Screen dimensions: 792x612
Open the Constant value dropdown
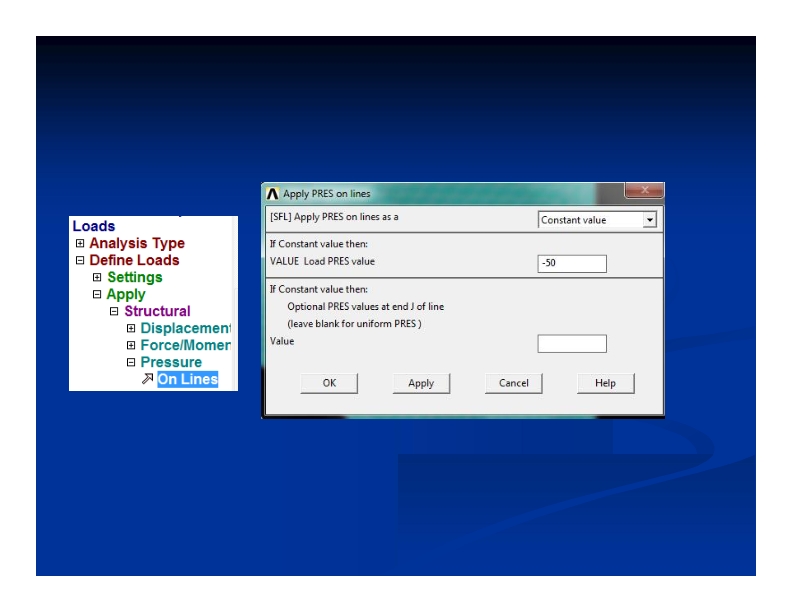[649, 220]
